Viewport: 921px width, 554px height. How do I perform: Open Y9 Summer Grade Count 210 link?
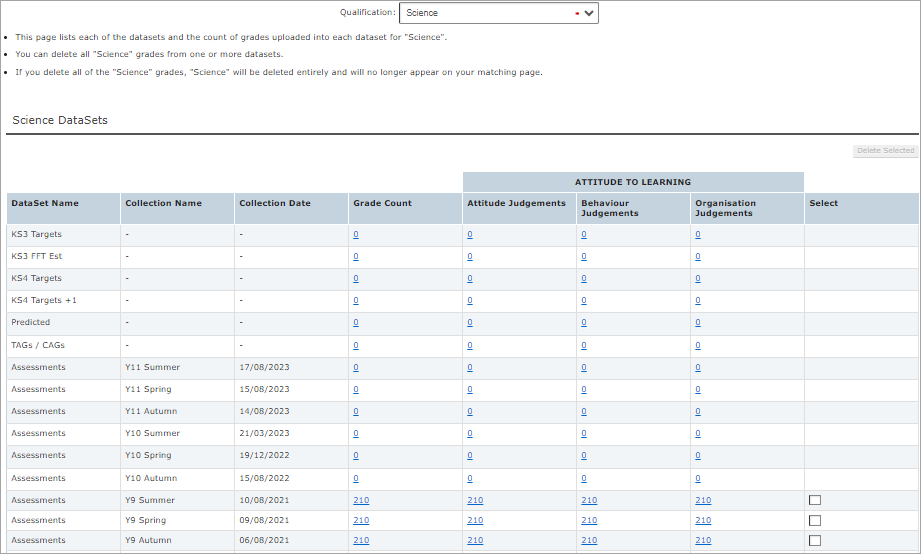click(x=361, y=500)
